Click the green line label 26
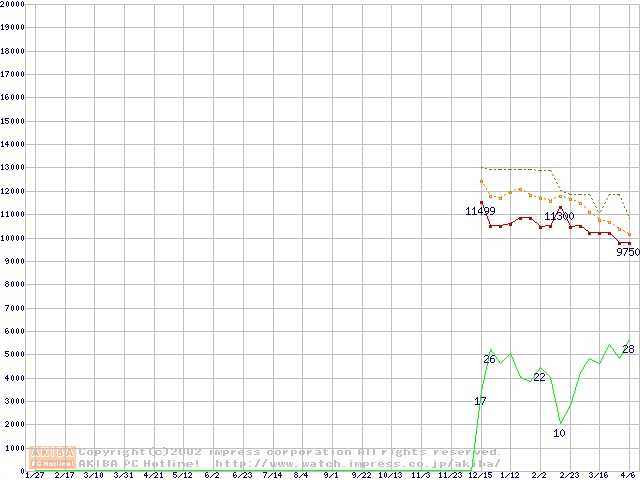This screenshot has height=480, width=640. 489,359
